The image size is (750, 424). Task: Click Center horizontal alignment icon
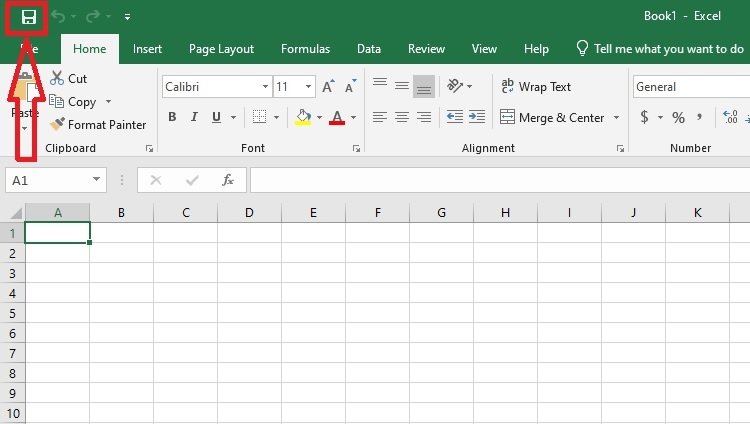(402, 117)
